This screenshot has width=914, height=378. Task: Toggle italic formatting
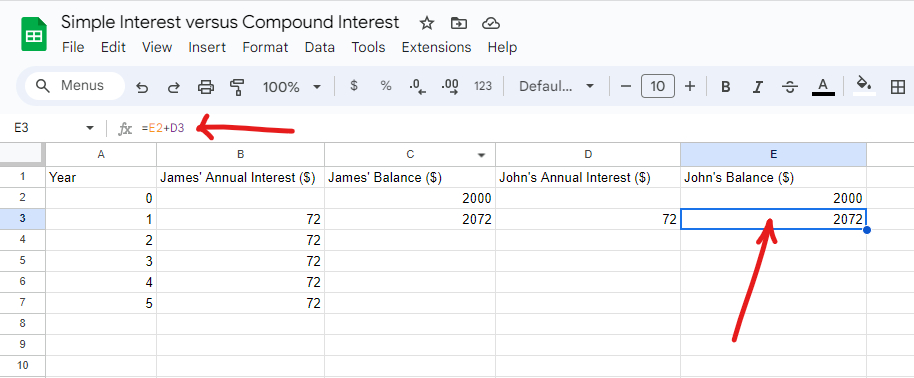tap(758, 88)
